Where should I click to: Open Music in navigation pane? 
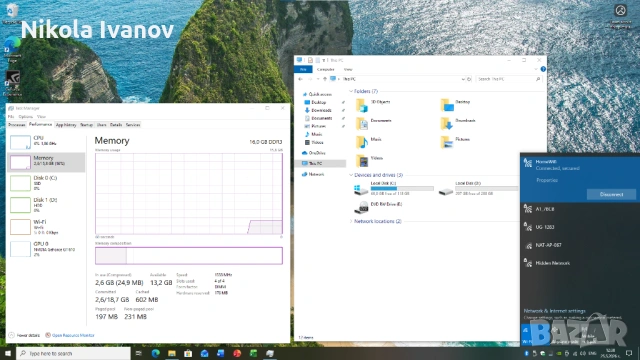point(313,134)
